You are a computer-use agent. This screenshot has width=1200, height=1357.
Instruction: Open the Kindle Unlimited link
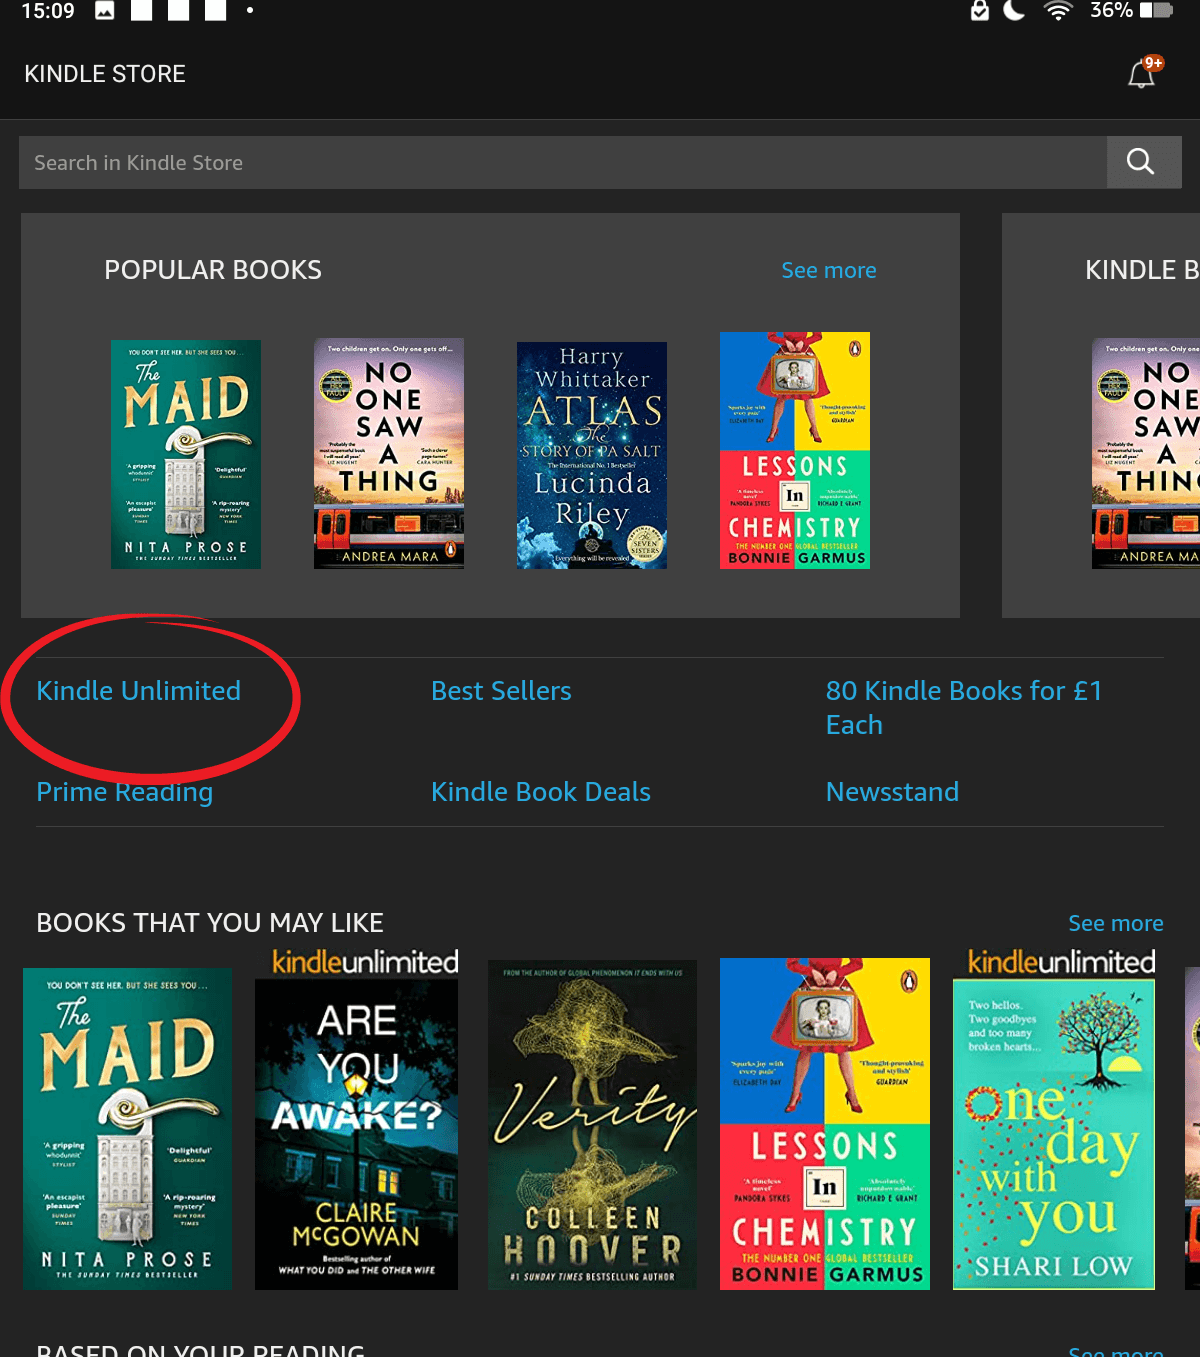pyautogui.click(x=139, y=691)
